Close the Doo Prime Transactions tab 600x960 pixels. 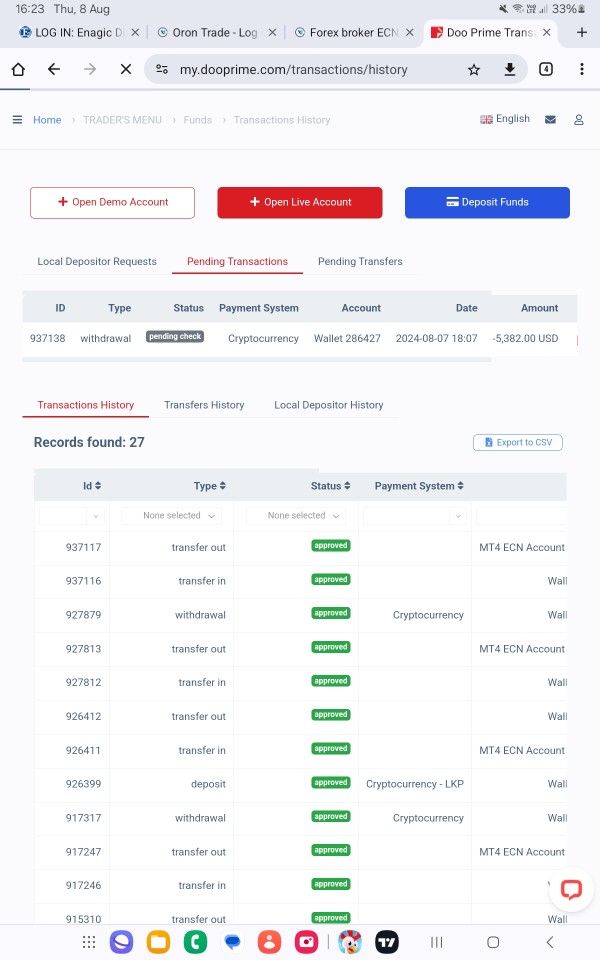(x=547, y=32)
